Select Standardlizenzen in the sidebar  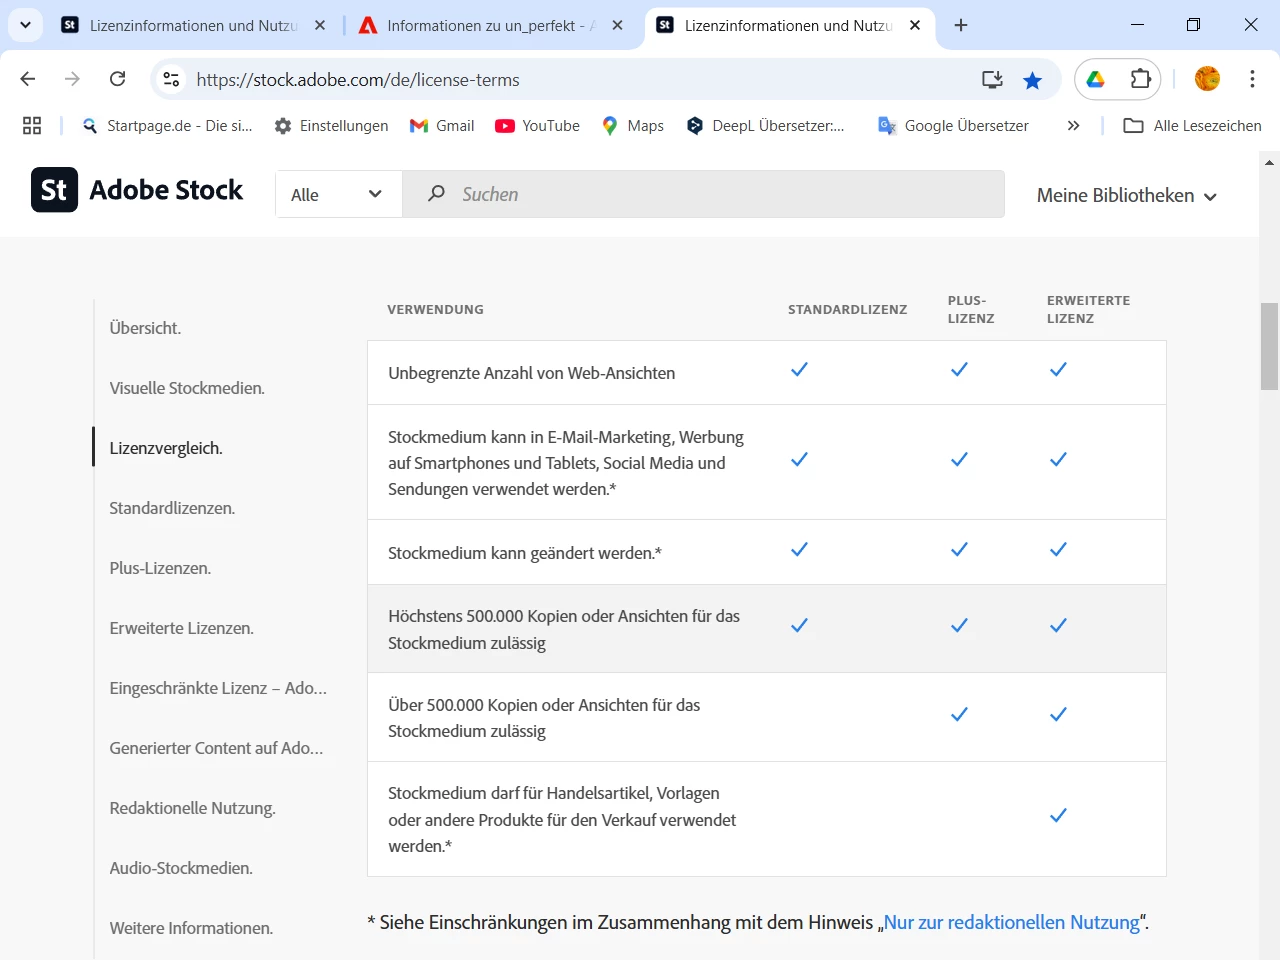coord(172,508)
